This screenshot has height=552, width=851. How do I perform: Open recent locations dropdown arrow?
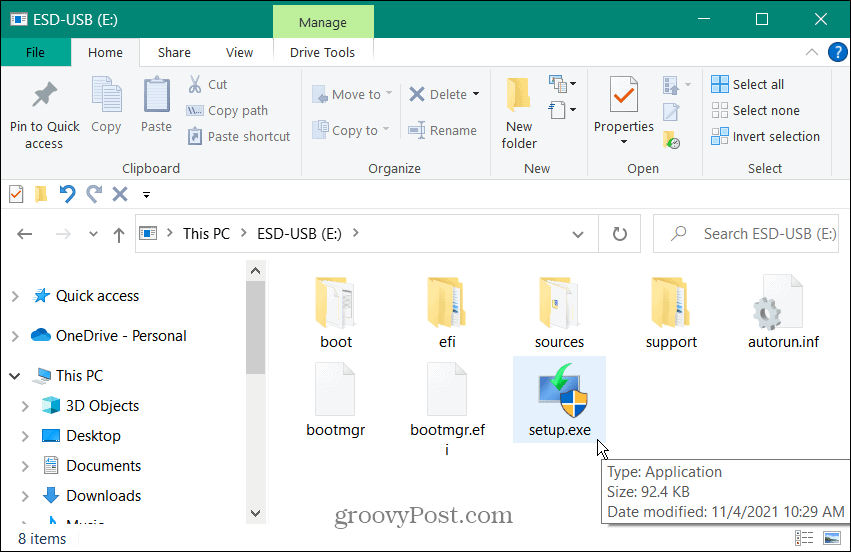(93, 234)
